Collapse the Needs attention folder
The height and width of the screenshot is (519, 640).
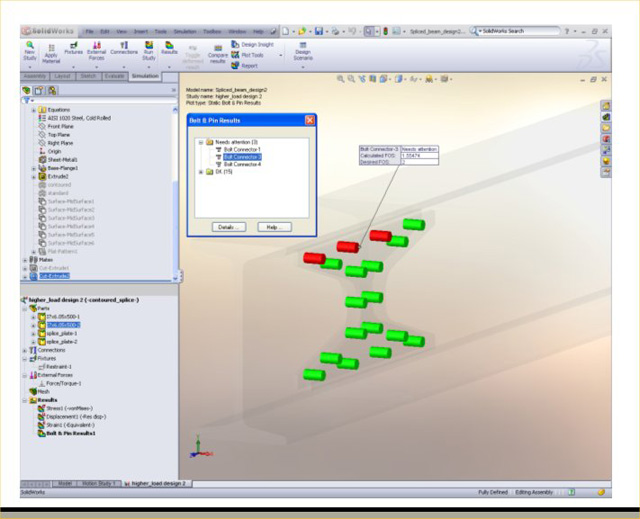pyautogui.click(x=200, y=142)
